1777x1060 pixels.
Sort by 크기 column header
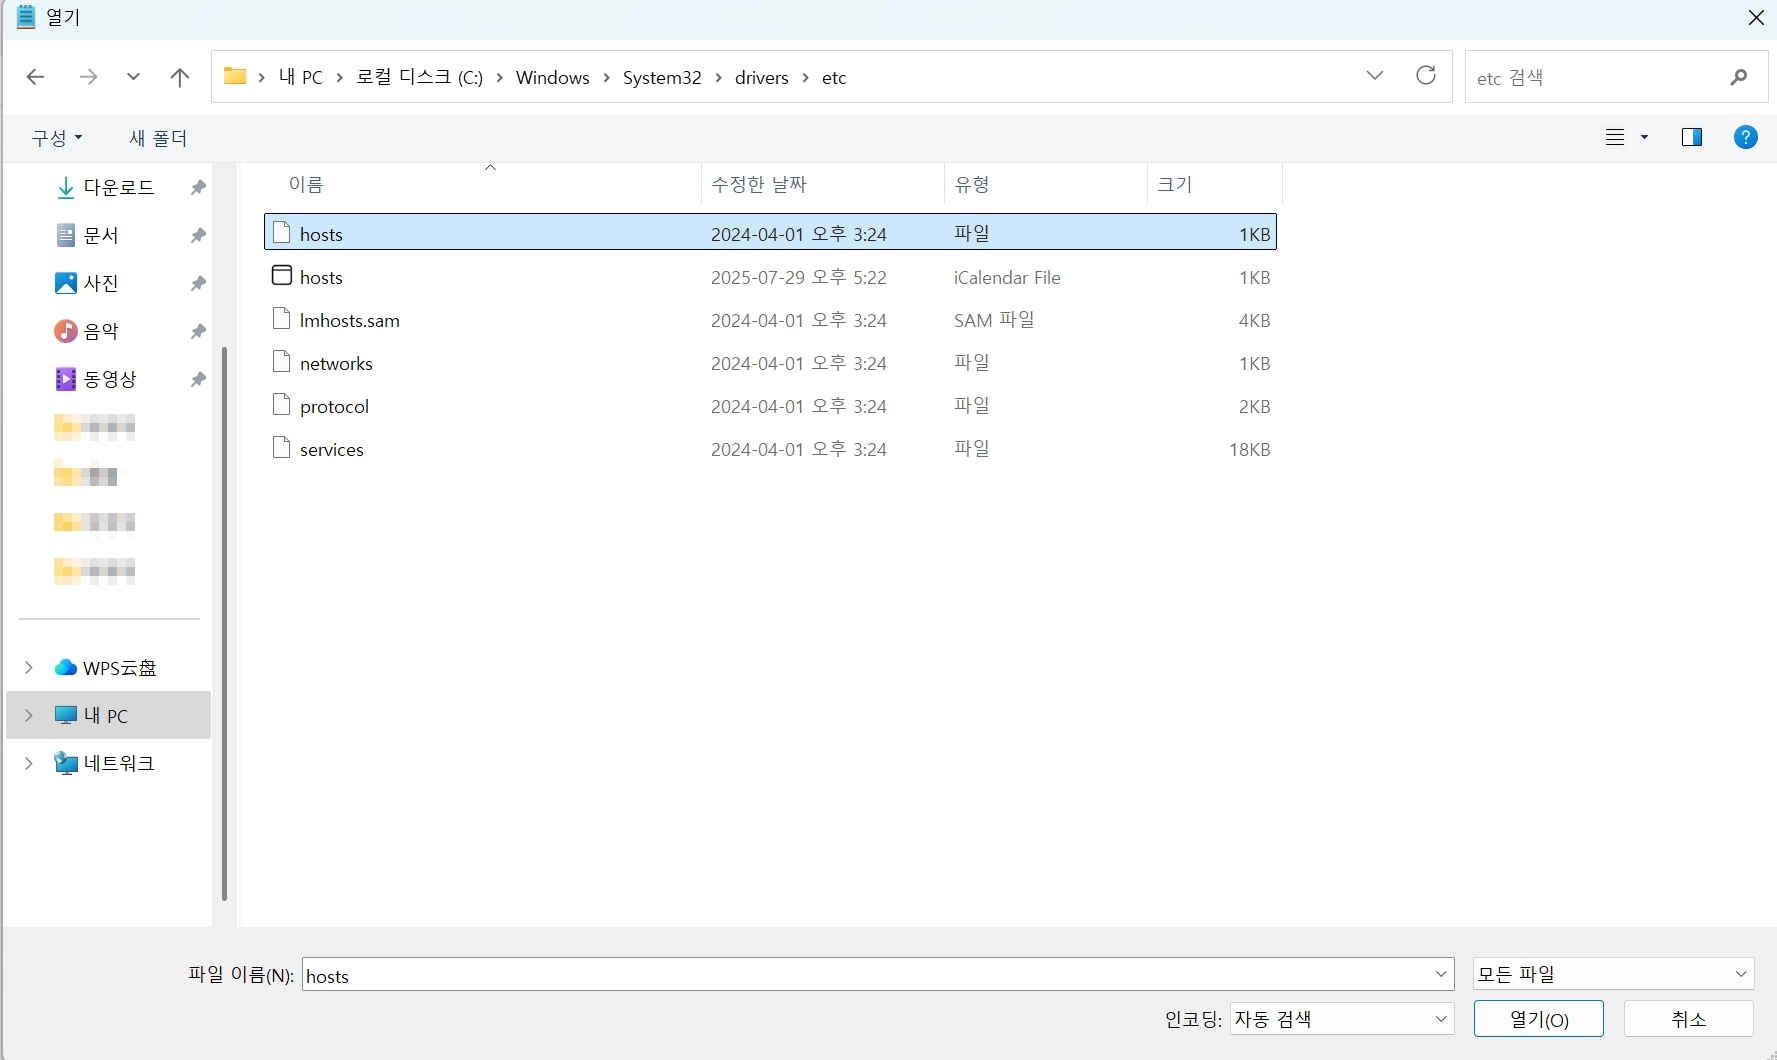[1174, 184]
